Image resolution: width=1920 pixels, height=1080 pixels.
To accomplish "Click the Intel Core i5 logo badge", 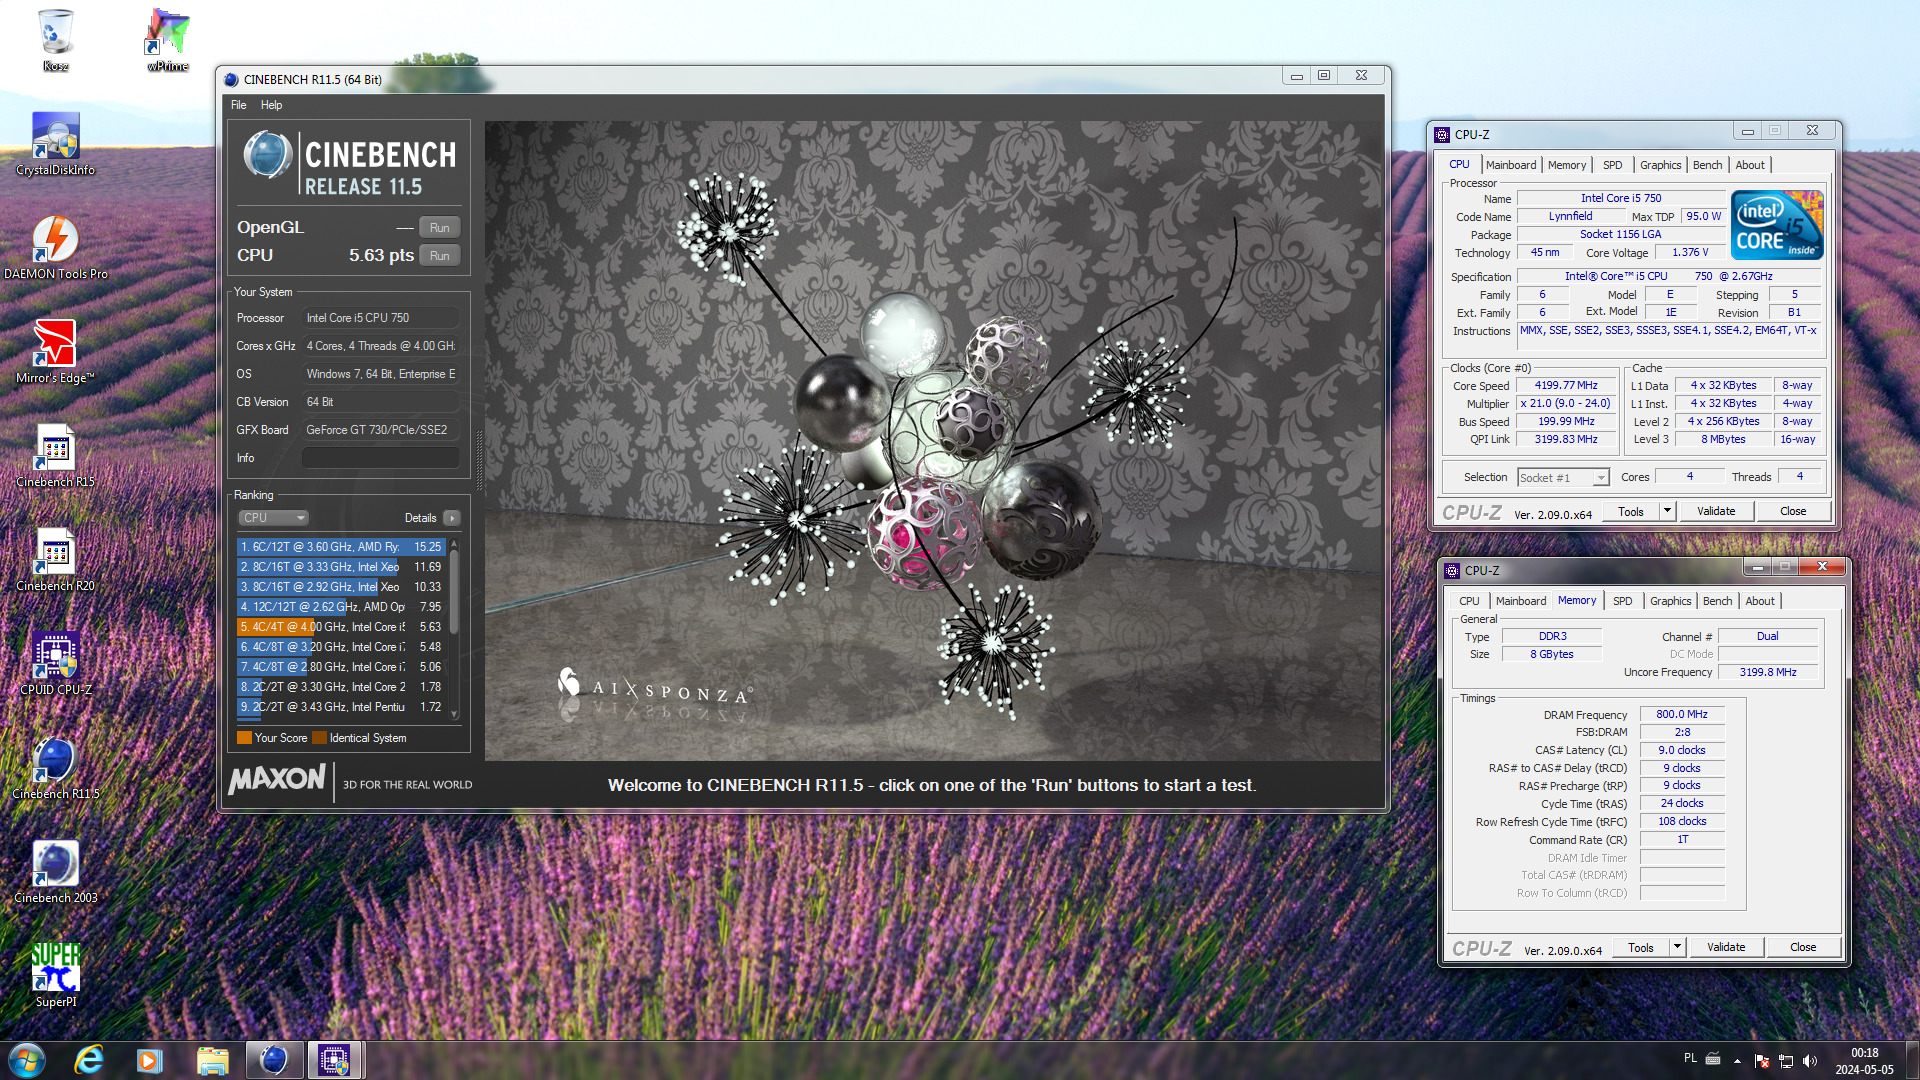I will tap(1777, 225).
